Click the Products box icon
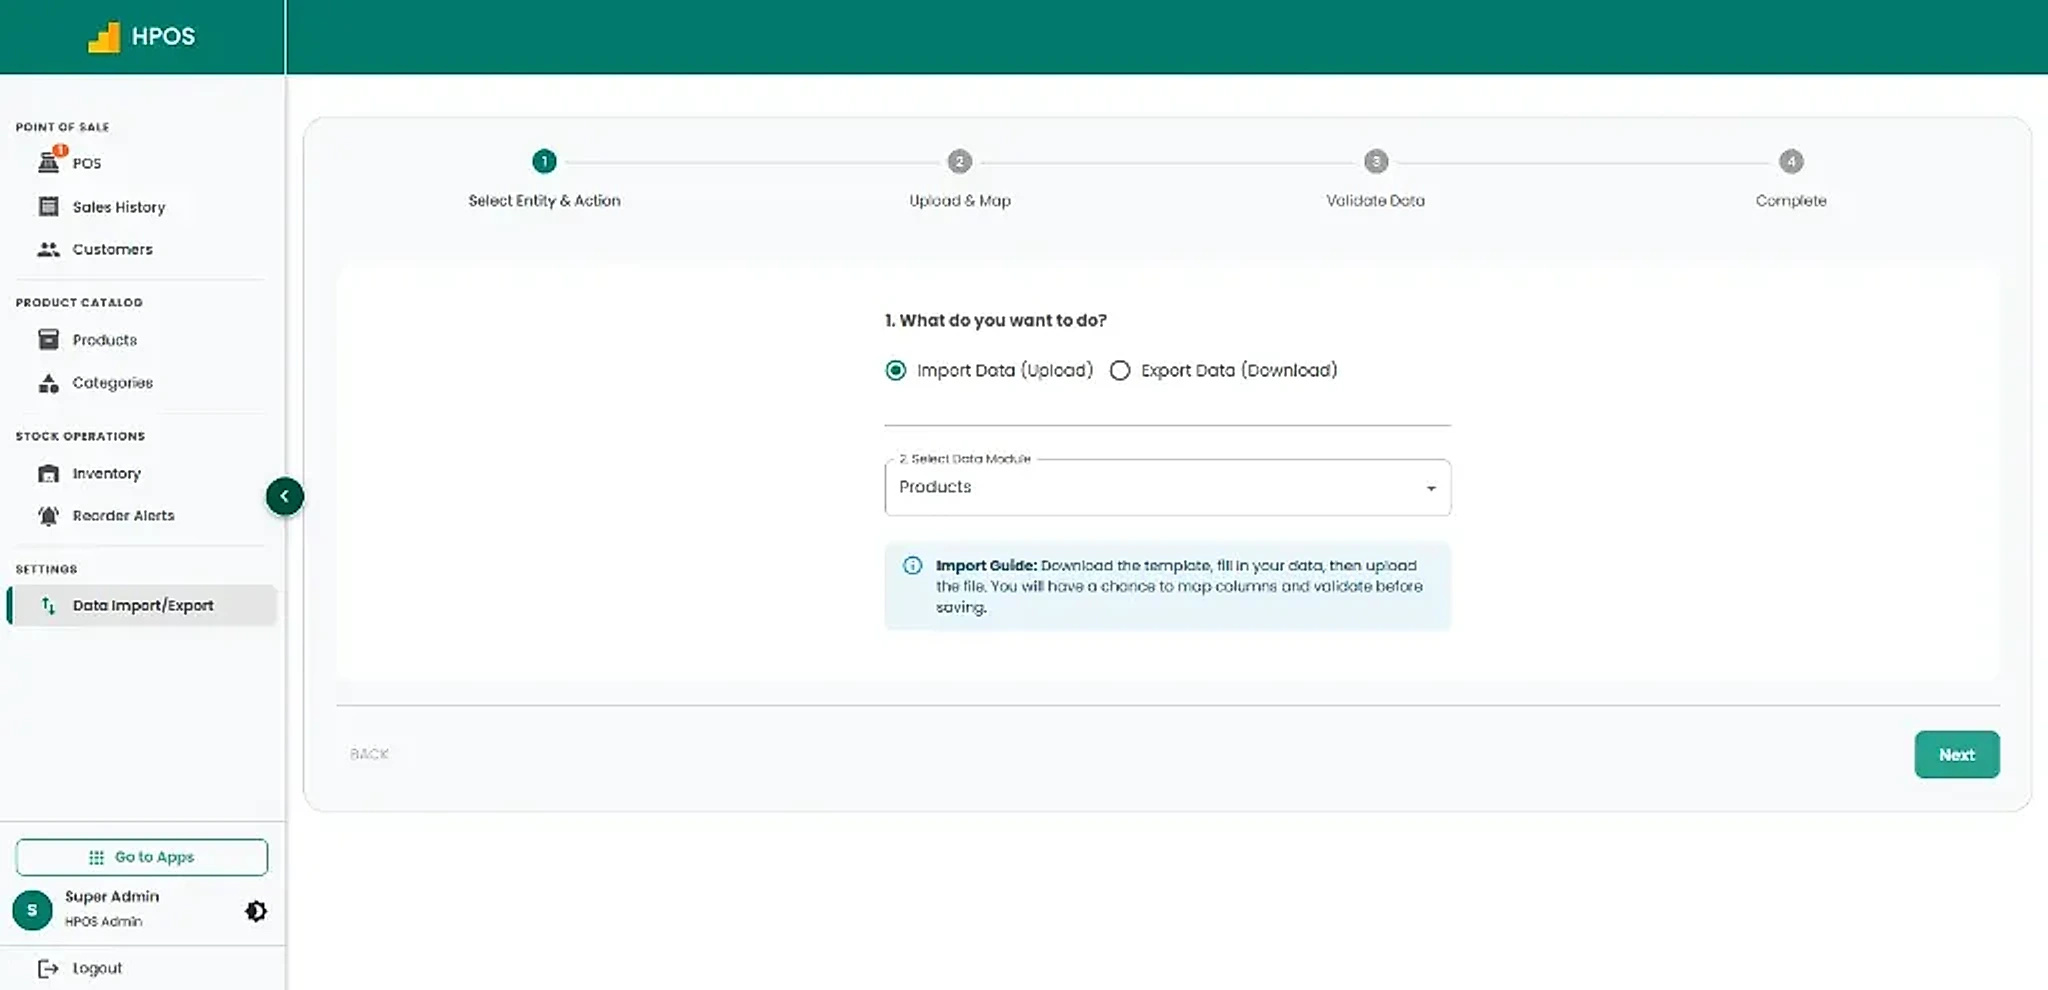Viewport: 2048px width, 990px height. (x=49, y=340)
